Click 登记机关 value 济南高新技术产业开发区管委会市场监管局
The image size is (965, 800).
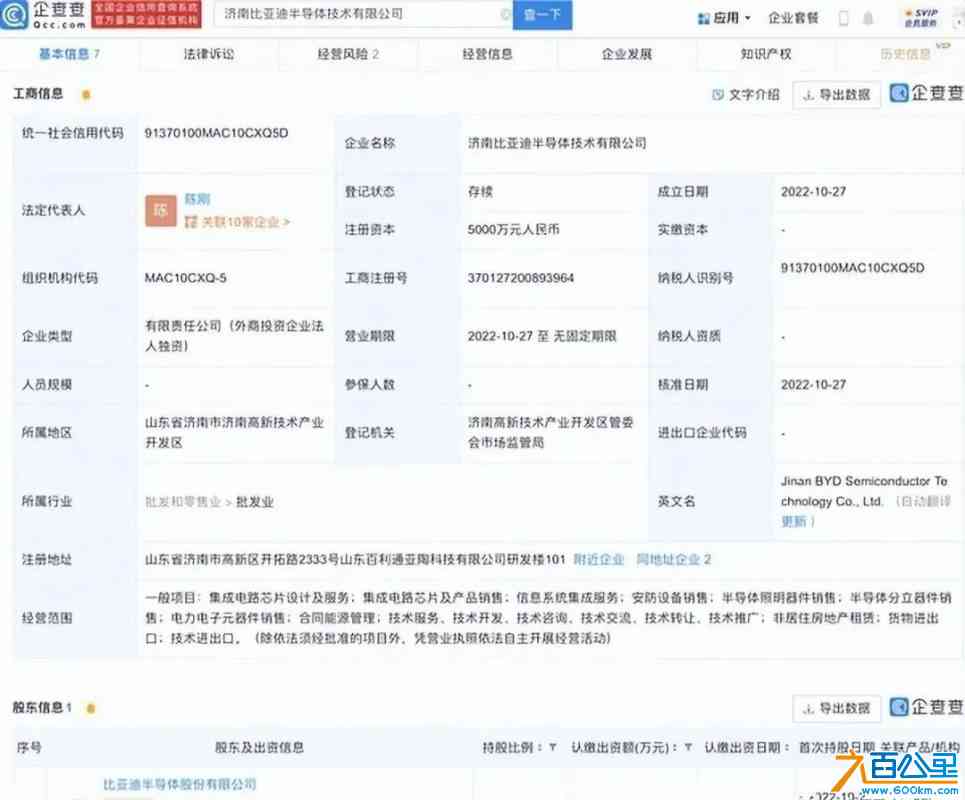550,433
